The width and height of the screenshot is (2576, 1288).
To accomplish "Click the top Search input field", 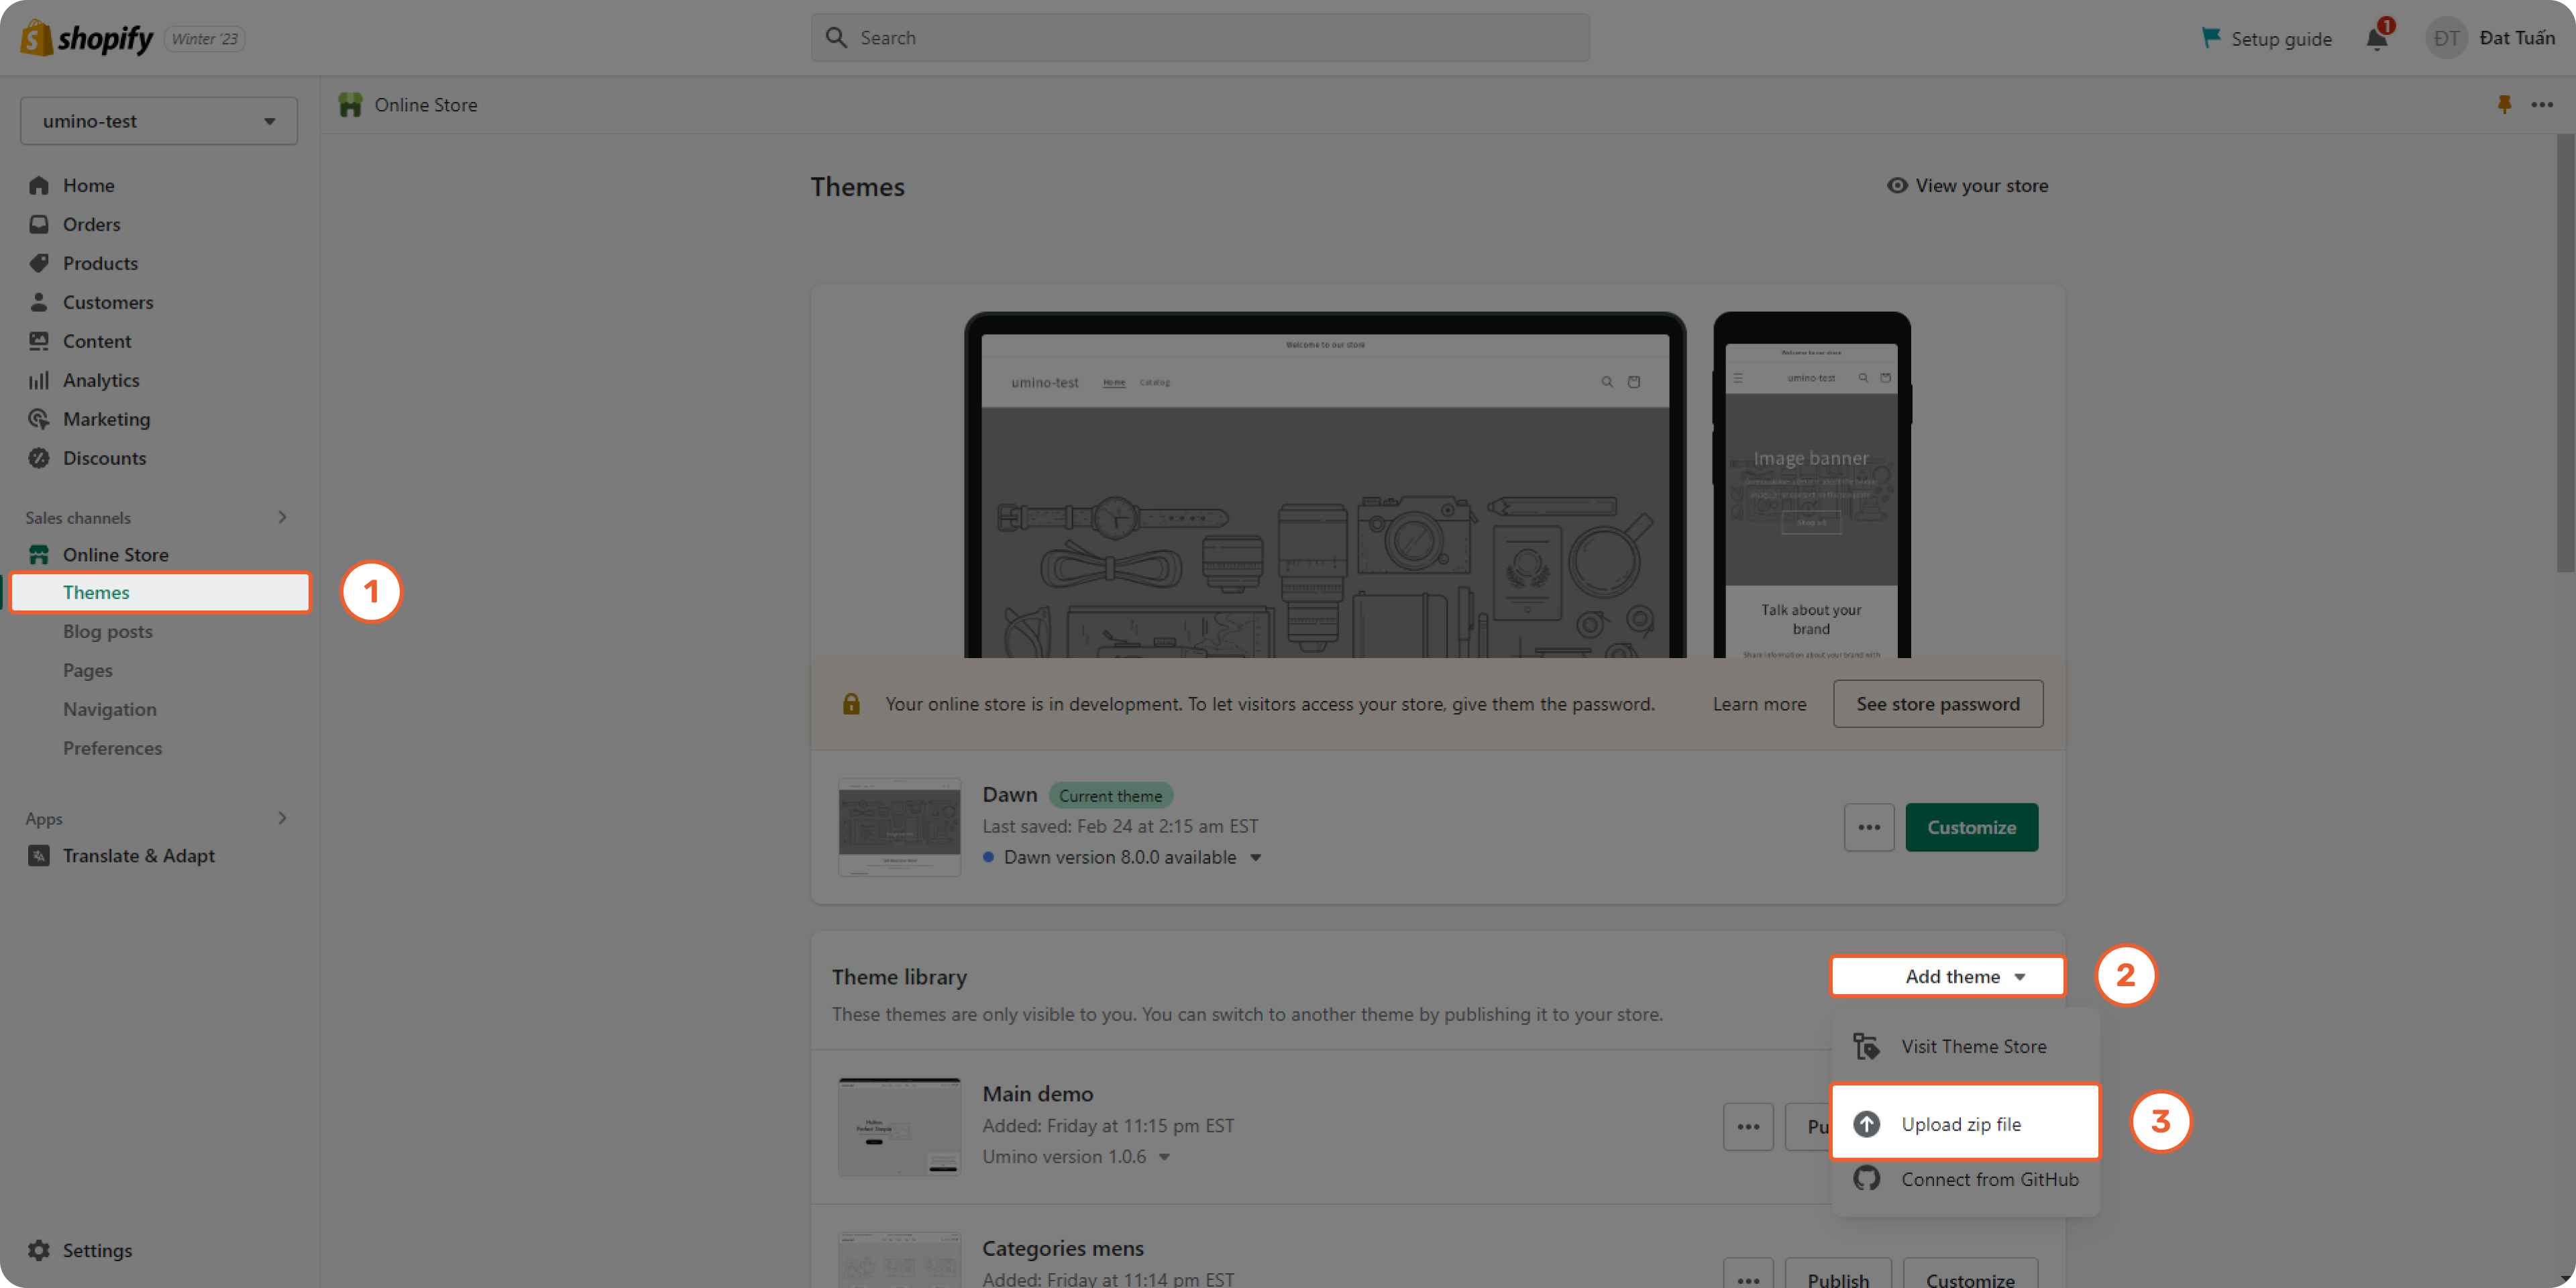I will (1200, 38).
